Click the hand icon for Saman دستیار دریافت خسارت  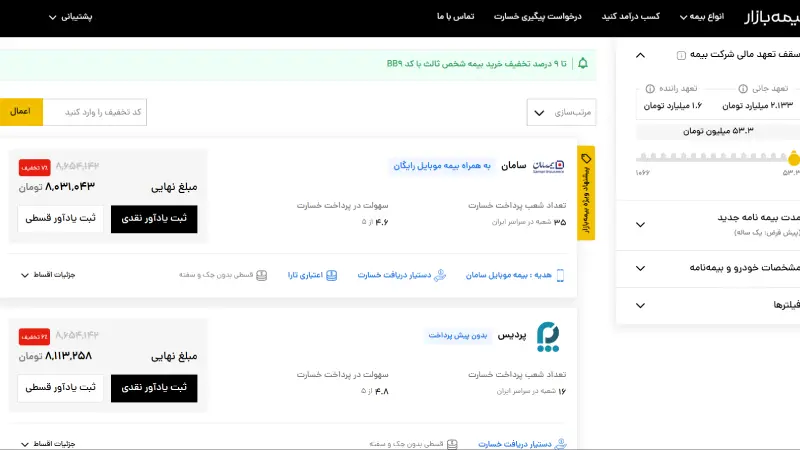(x=440, y=276)
